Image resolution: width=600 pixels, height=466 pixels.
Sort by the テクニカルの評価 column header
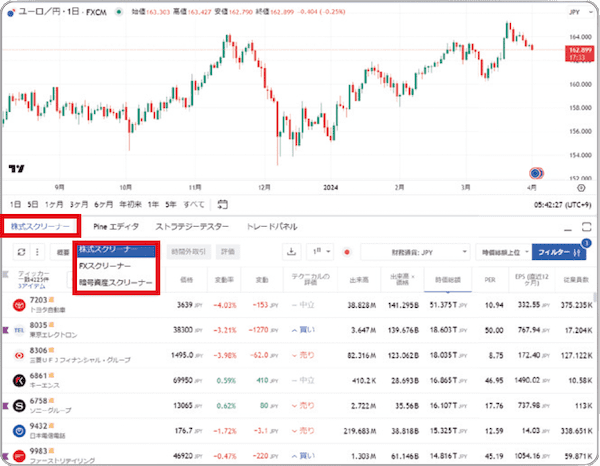pyautogui.click(x=310, y=280)
